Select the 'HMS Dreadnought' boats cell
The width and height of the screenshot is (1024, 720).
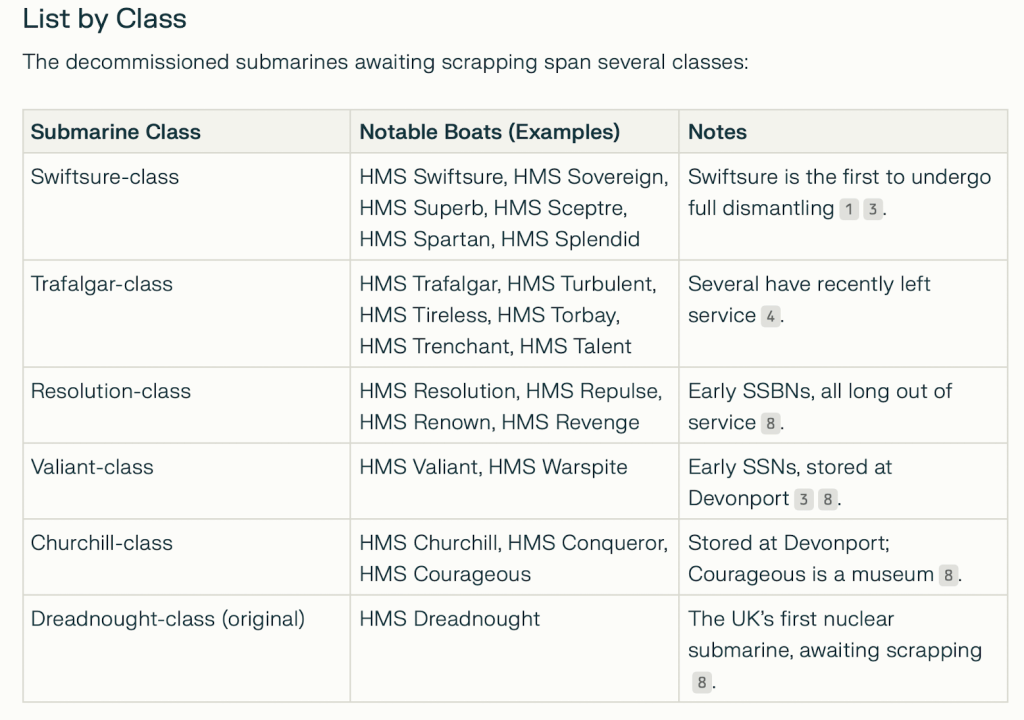449,619
